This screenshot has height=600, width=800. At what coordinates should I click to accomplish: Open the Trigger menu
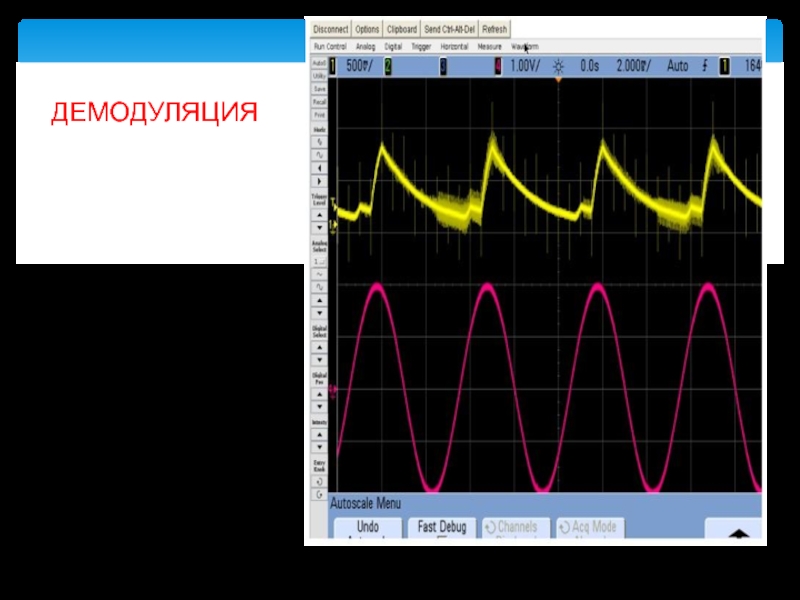(419, 47)
